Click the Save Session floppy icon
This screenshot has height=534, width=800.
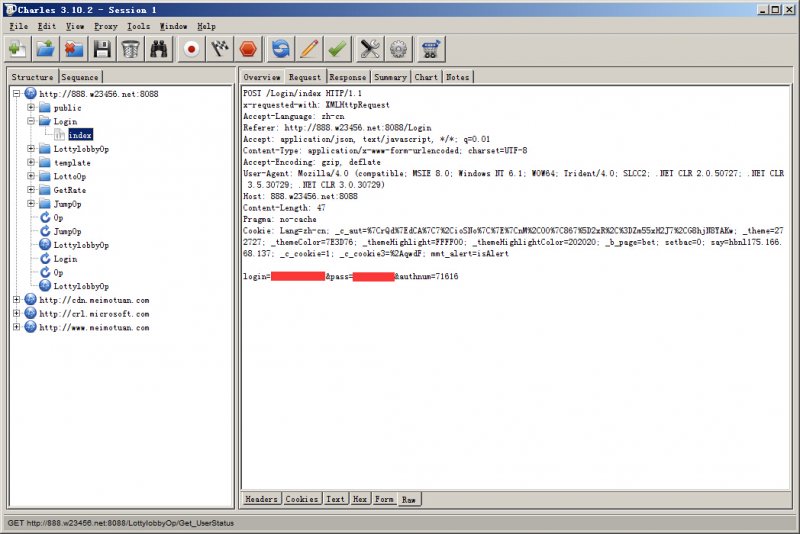102,49
